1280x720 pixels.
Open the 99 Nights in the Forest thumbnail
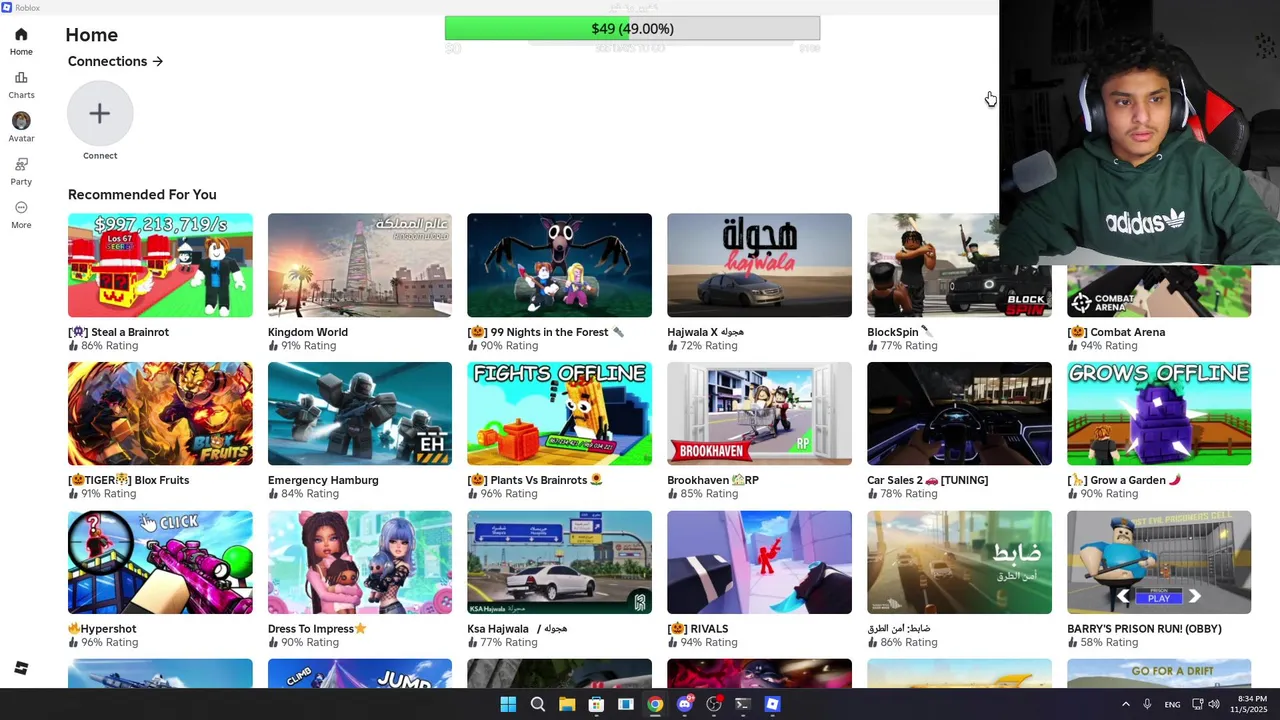559,265
